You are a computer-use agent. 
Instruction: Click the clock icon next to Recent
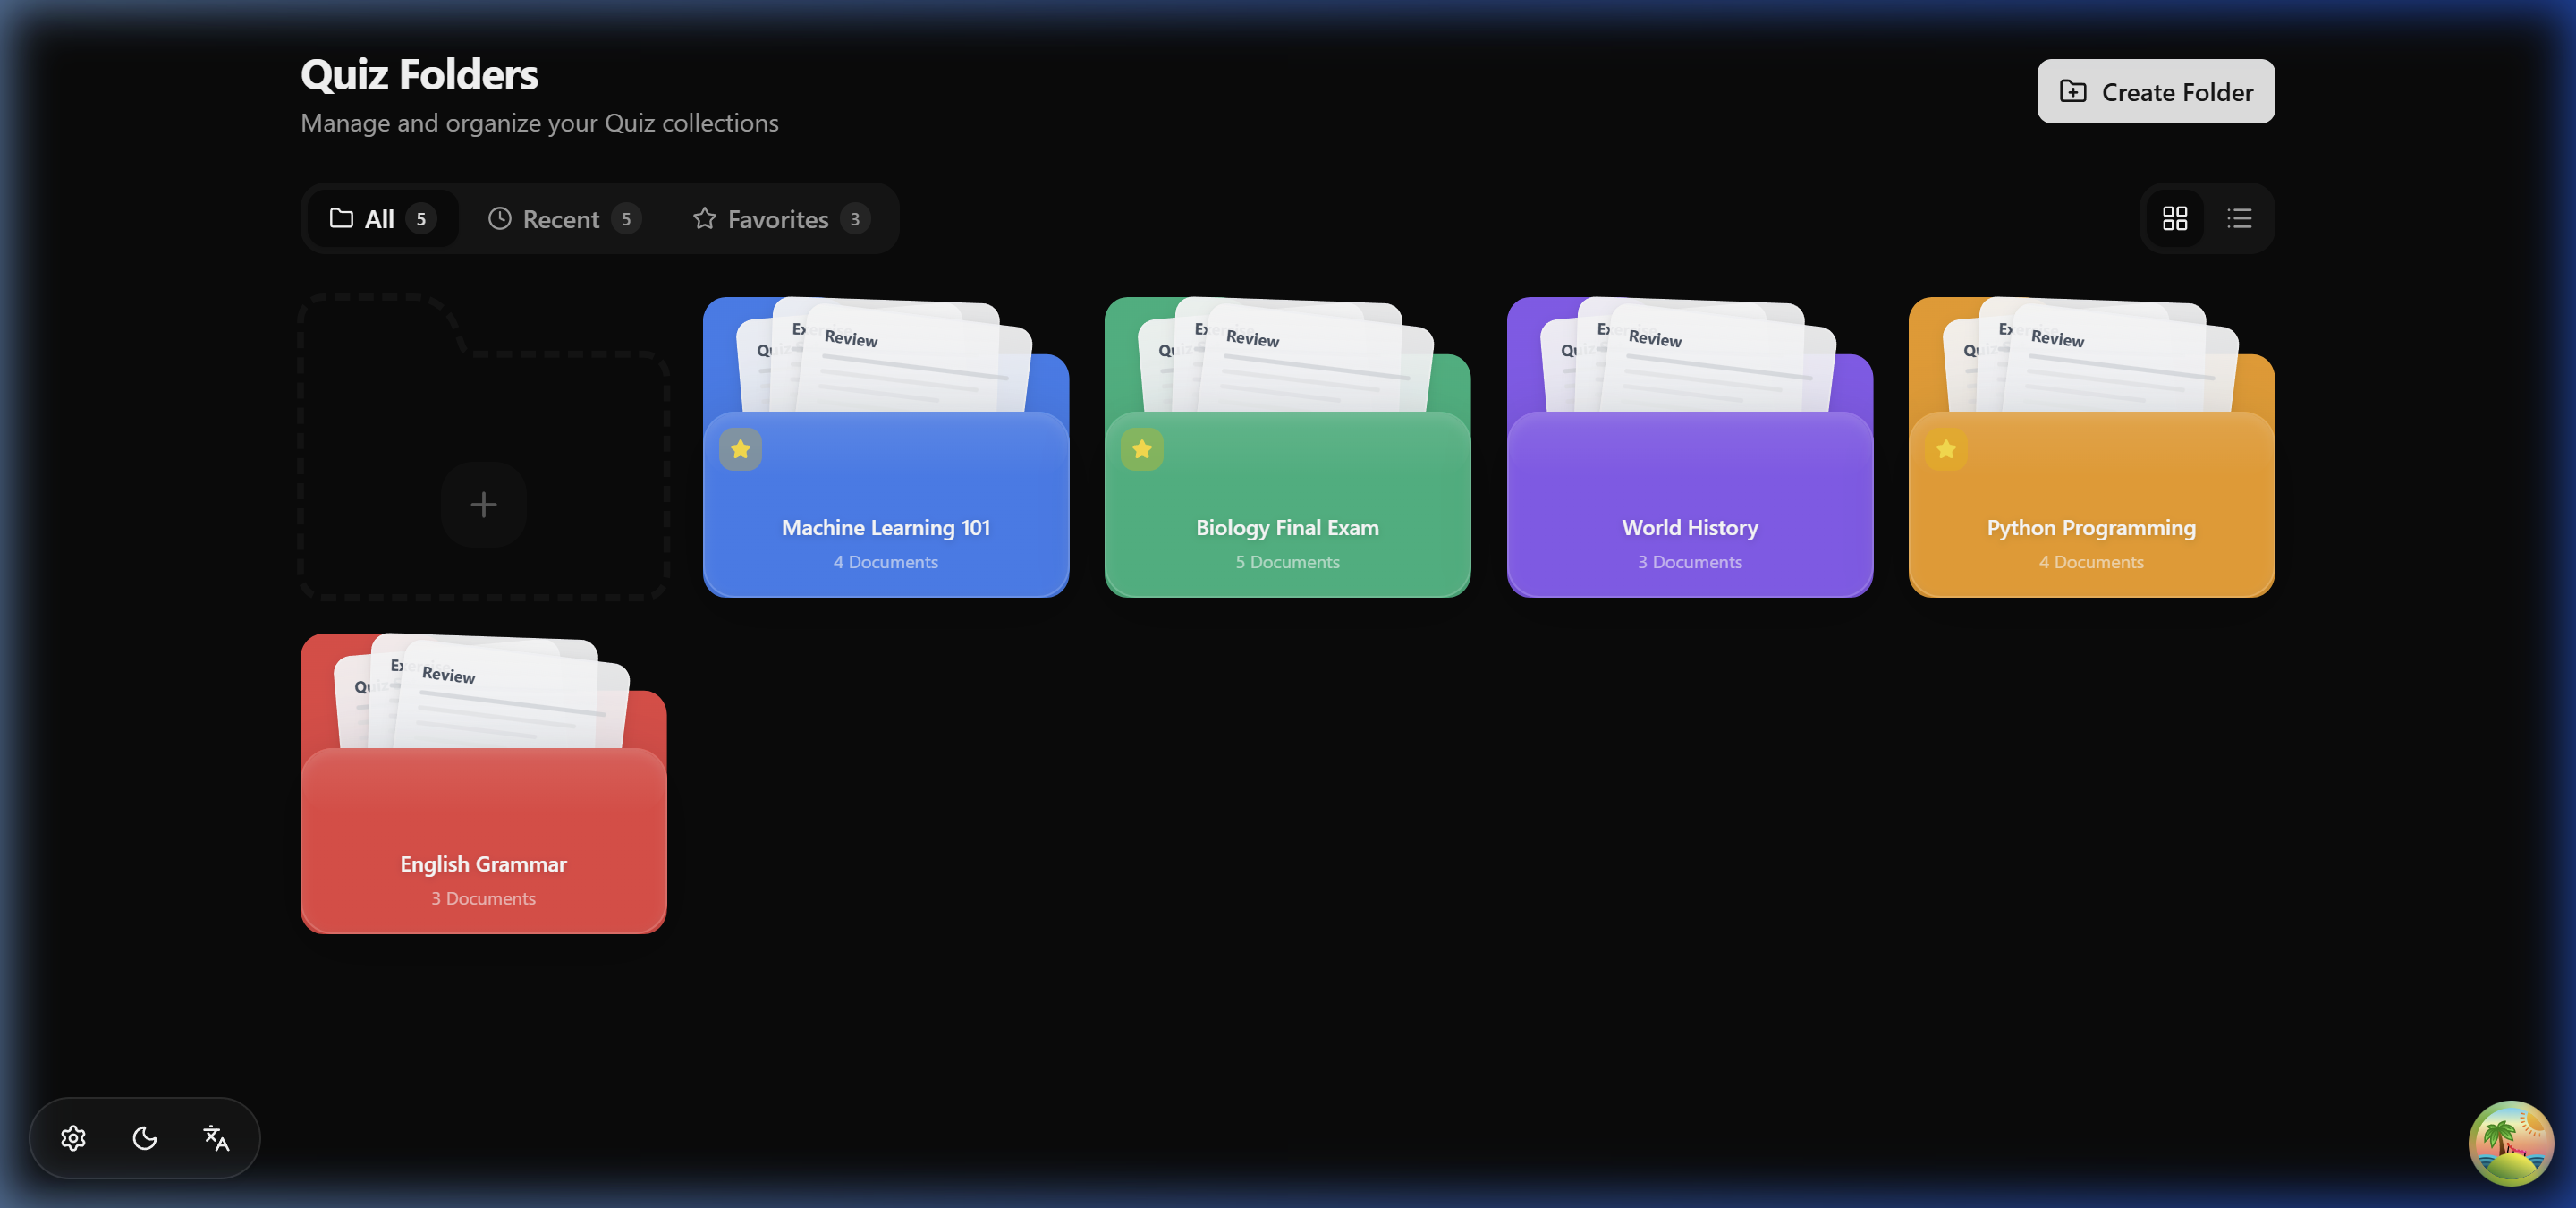500,218
